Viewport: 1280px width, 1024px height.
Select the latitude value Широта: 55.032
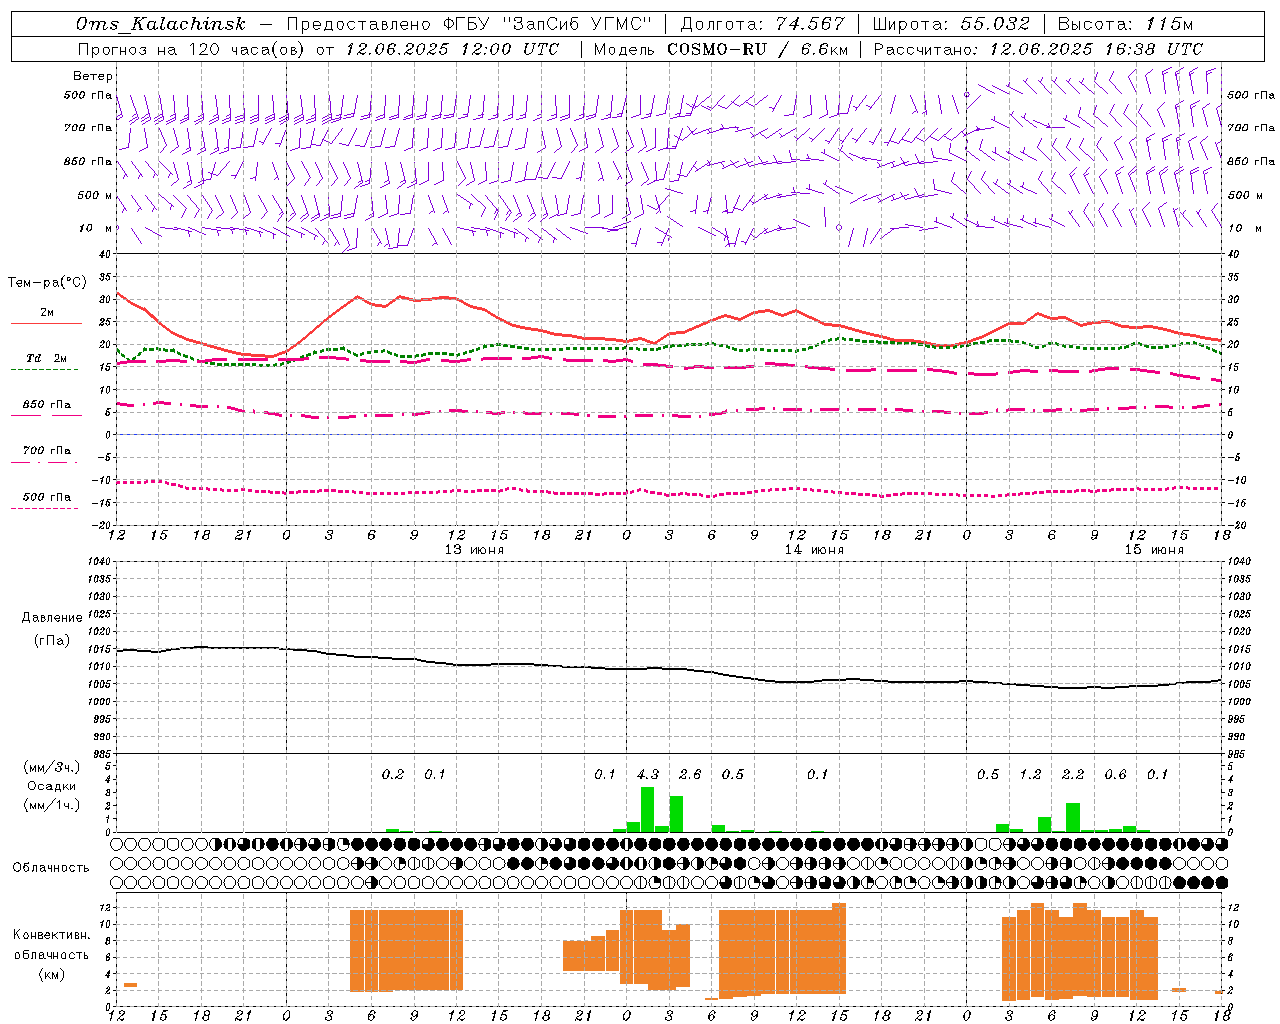(951, 24)
